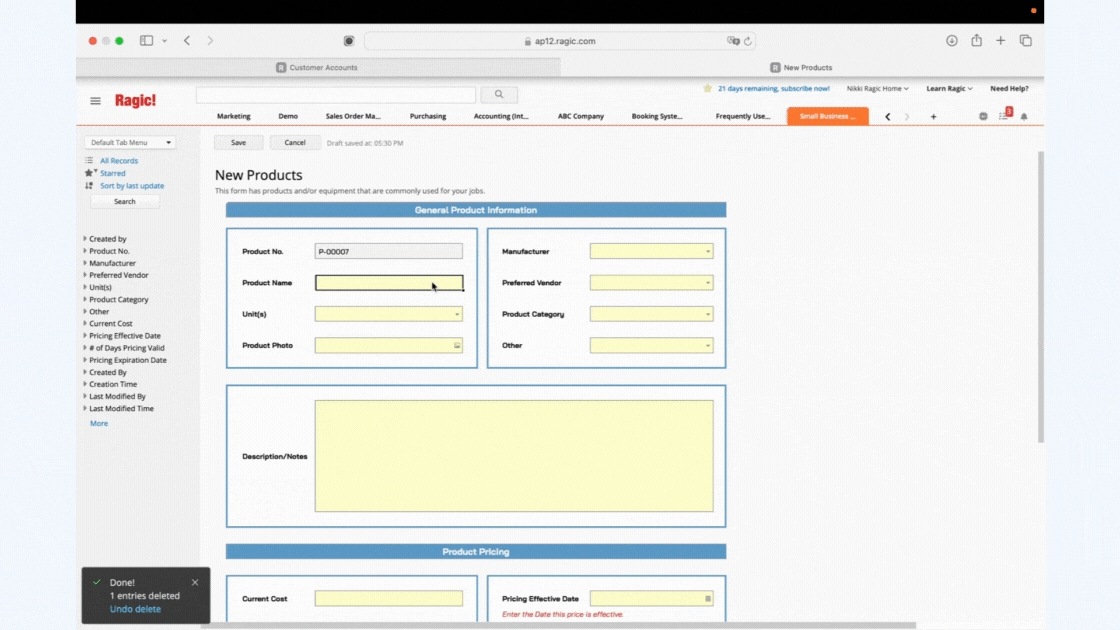Go back with Safari back arrow
1120x630 pixels.
187,41
